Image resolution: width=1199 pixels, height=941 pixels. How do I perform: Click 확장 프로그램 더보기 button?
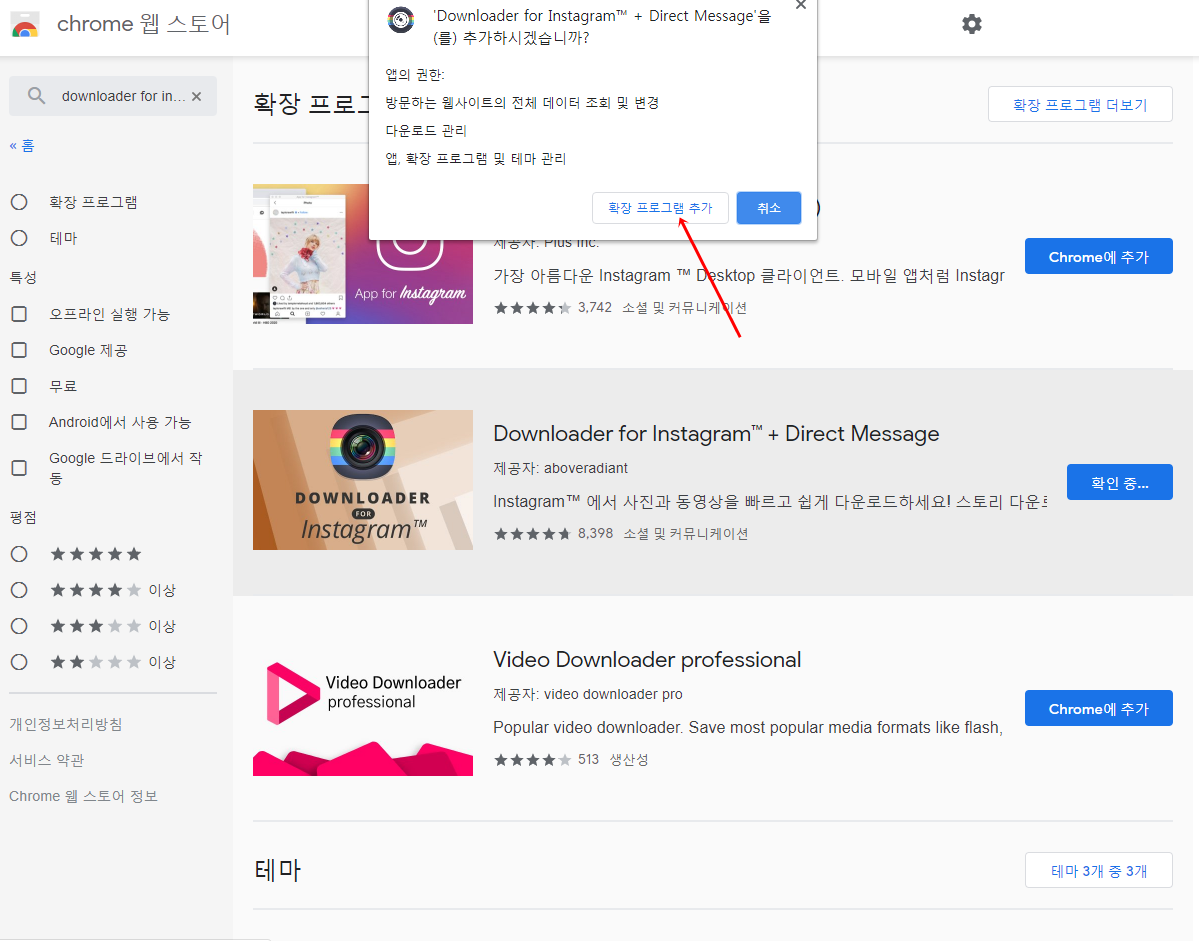tap(1080, 105)
